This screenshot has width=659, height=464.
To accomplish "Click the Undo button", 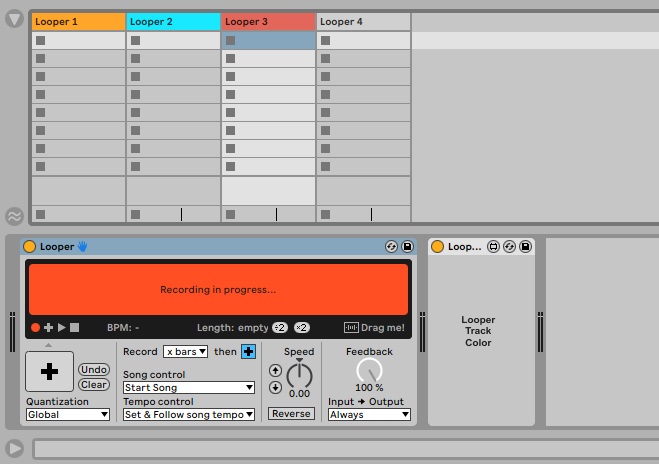I will (x=94, y=370).
